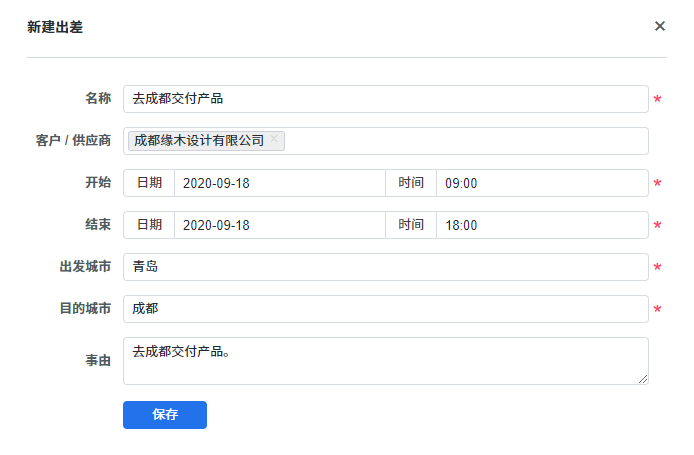
Task: Remove the 成都缘木设计有限公司 tag
Action: pyautogui.click(x=274, y=140)
